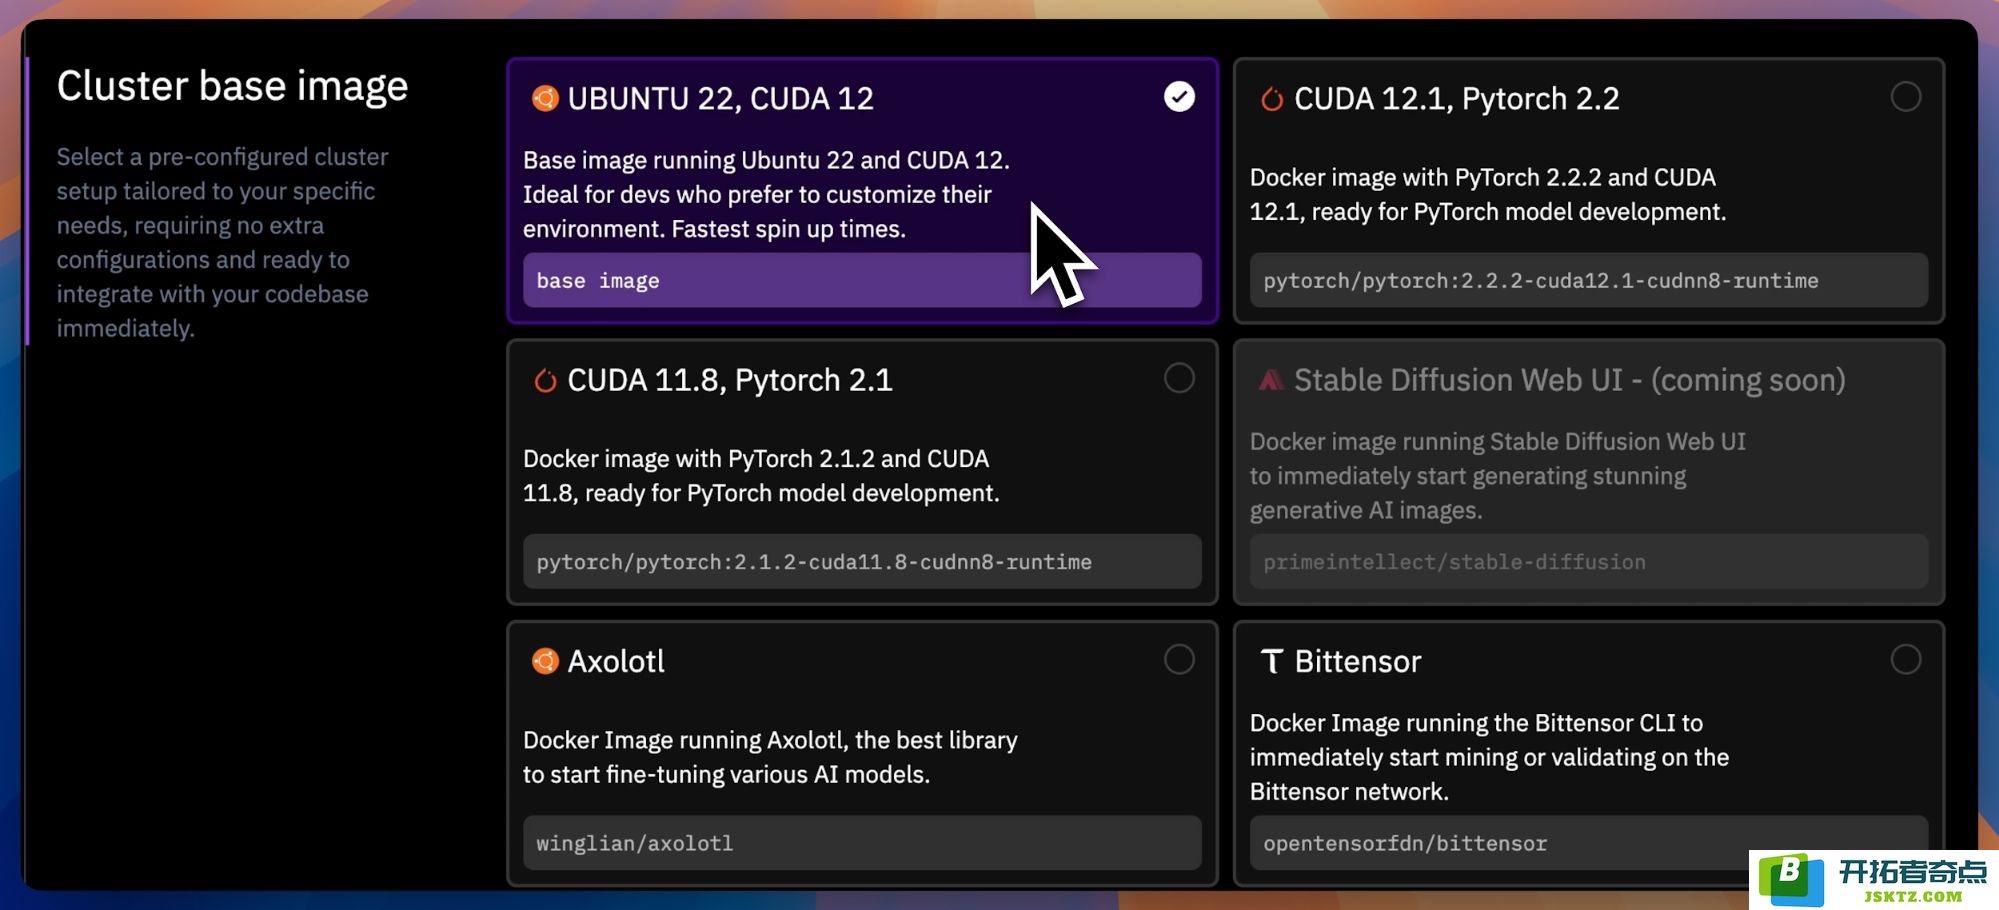Click the 'CUDA 11.8, Pytorch 2.1' card title
This screenshot has width=1999, height=910.
point(730,380)
